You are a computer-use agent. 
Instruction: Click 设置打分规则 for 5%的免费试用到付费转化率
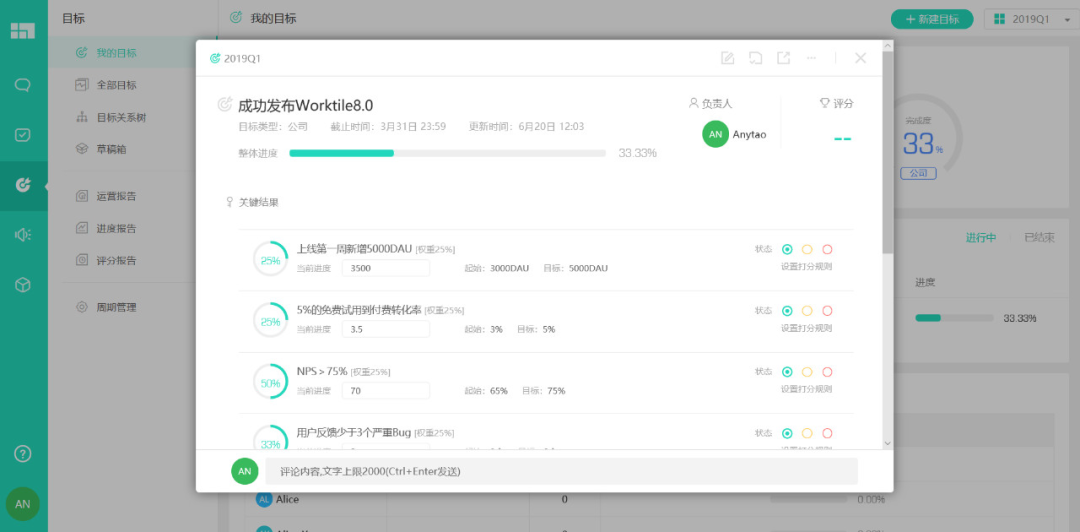(x=807, y=328)
